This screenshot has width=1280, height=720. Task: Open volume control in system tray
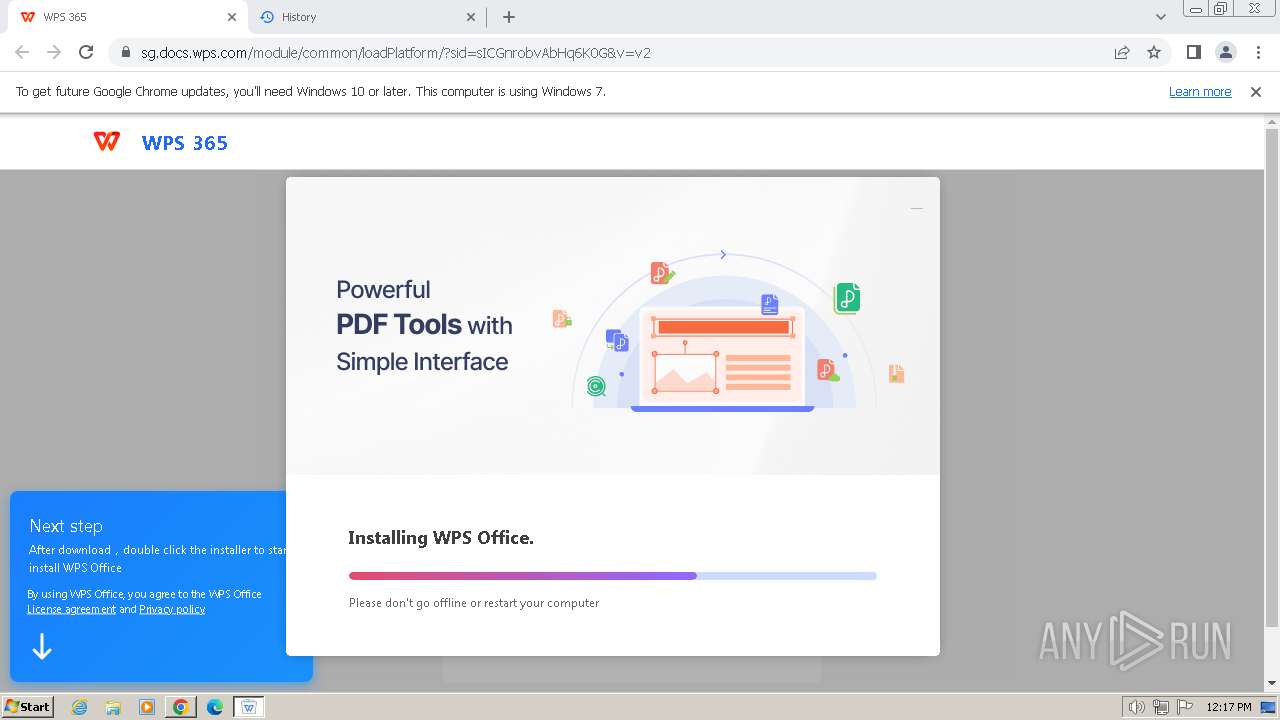[x=1137, y=707]
